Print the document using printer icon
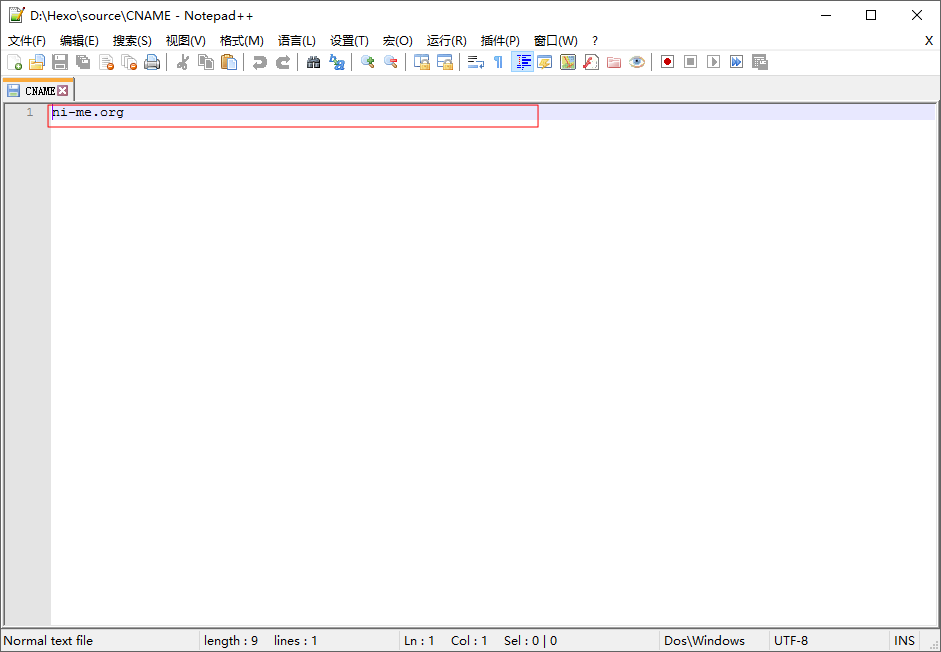This screenshot has width=941, height=652. [x=152, y=62]
